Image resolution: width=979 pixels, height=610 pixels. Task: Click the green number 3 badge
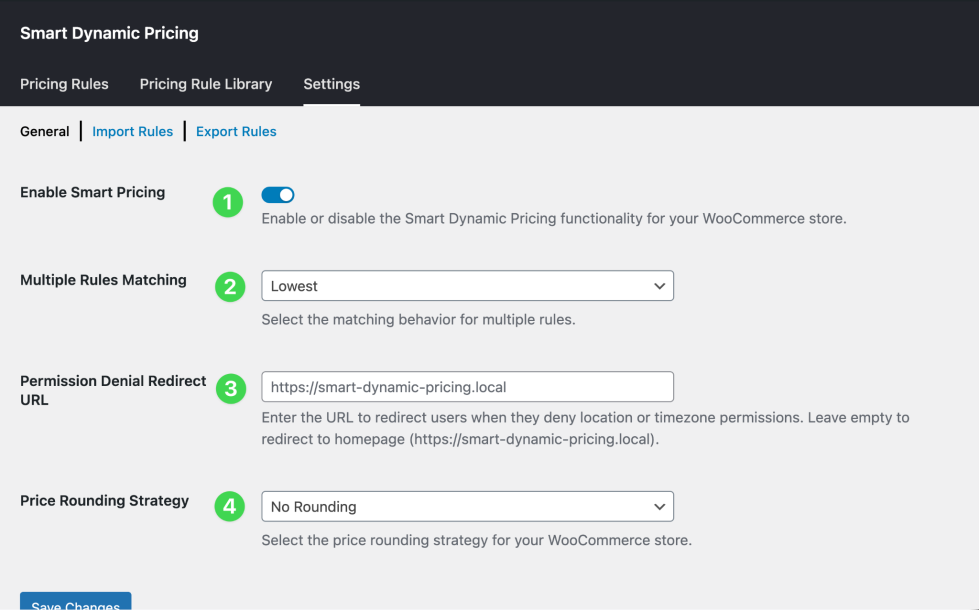coord(231,388)
